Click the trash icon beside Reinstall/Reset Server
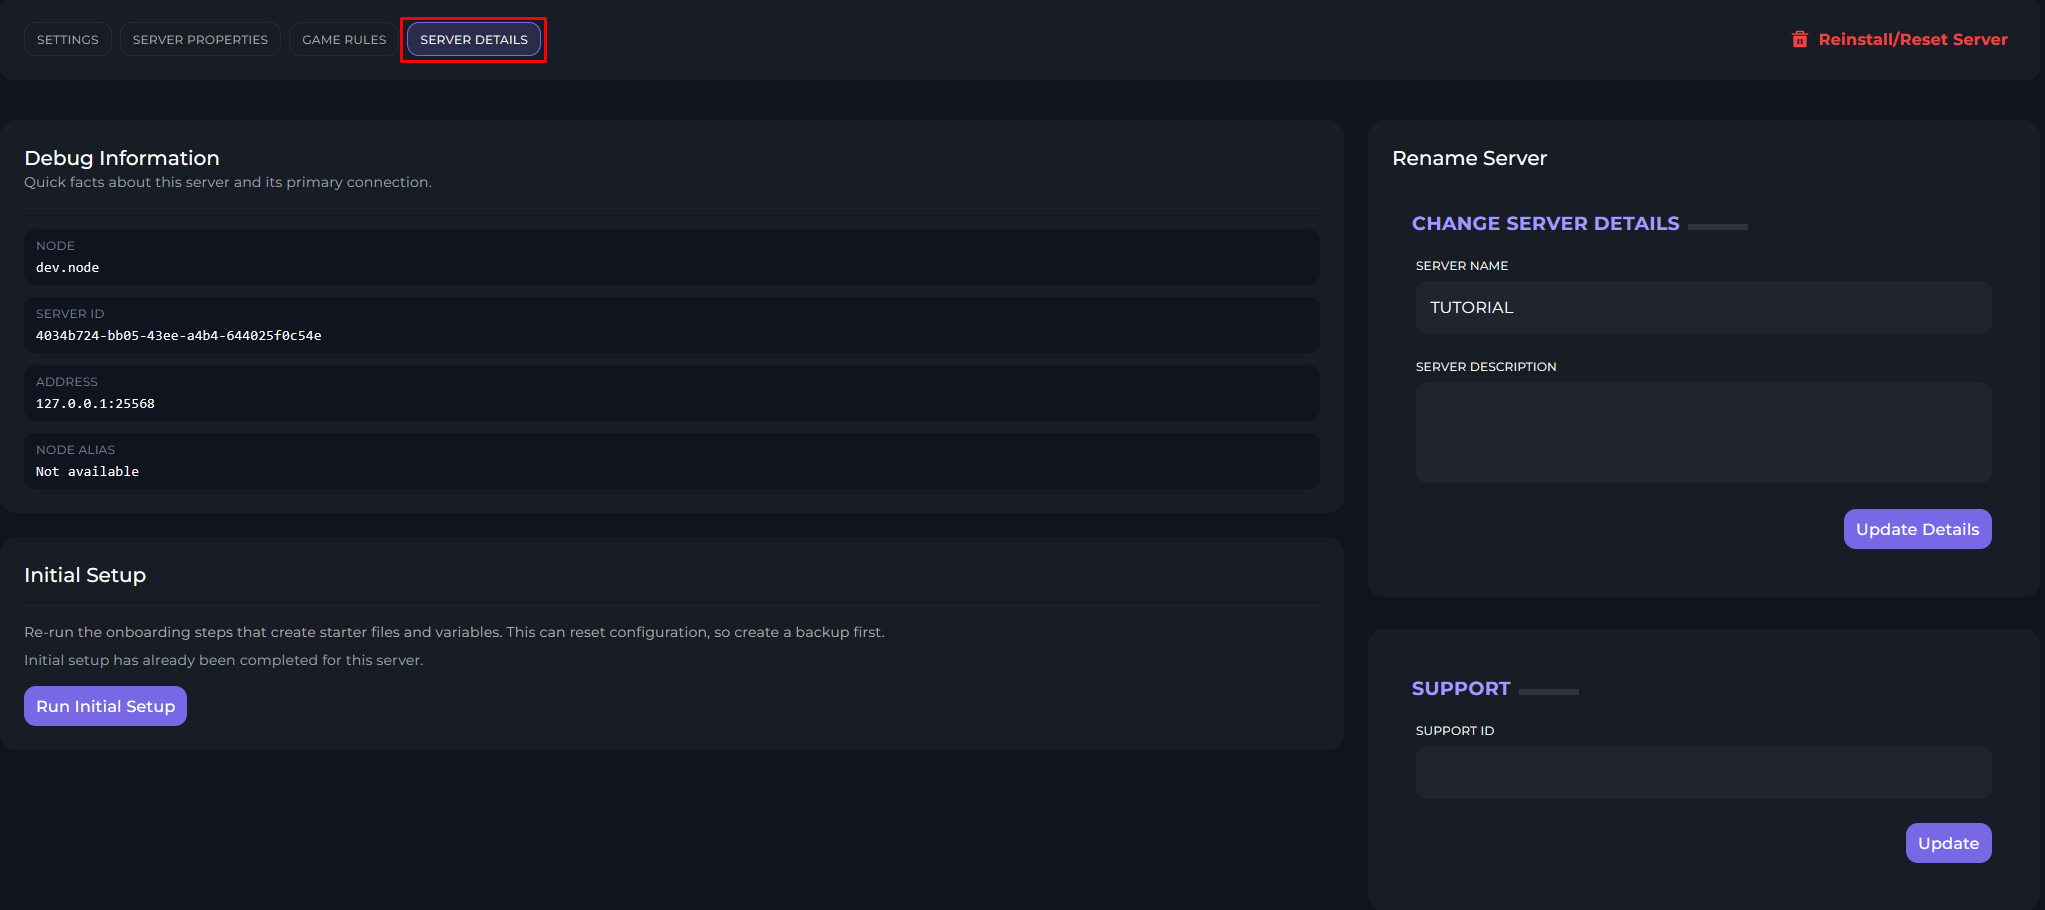The image size is (2045, 910). point(1799,40)
